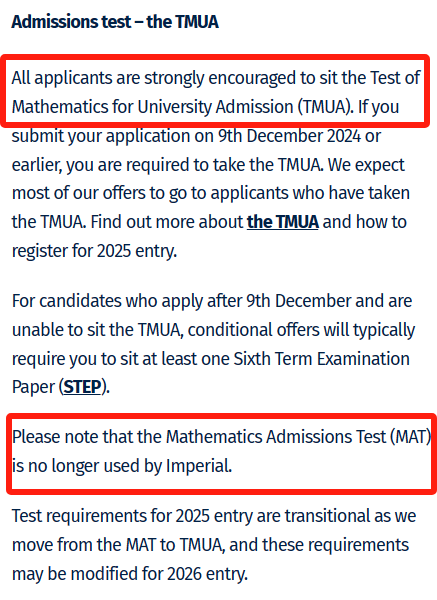Click the paragraph starting 'For candidates who apply'
Viewport: 437px width, 600px height.
[x=214, y=344]
